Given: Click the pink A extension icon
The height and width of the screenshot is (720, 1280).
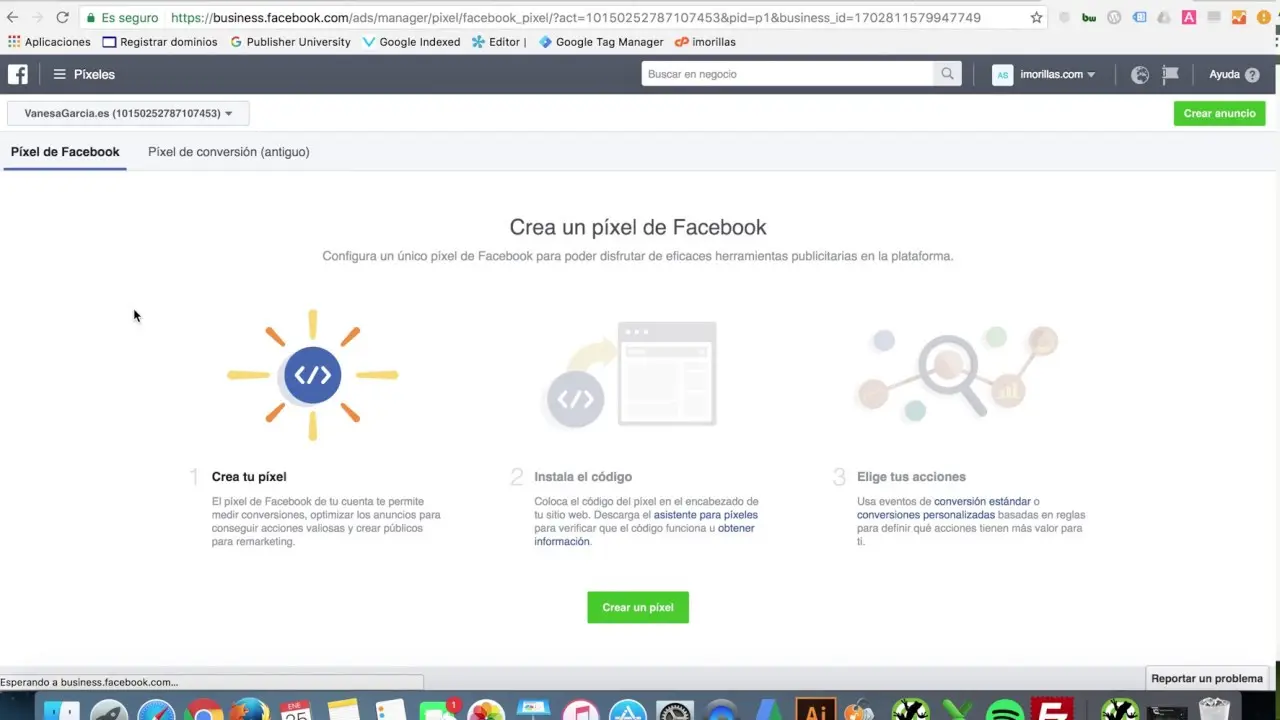Looking at the screenshot, I should pyautogui.click(x=1188, y=18).
